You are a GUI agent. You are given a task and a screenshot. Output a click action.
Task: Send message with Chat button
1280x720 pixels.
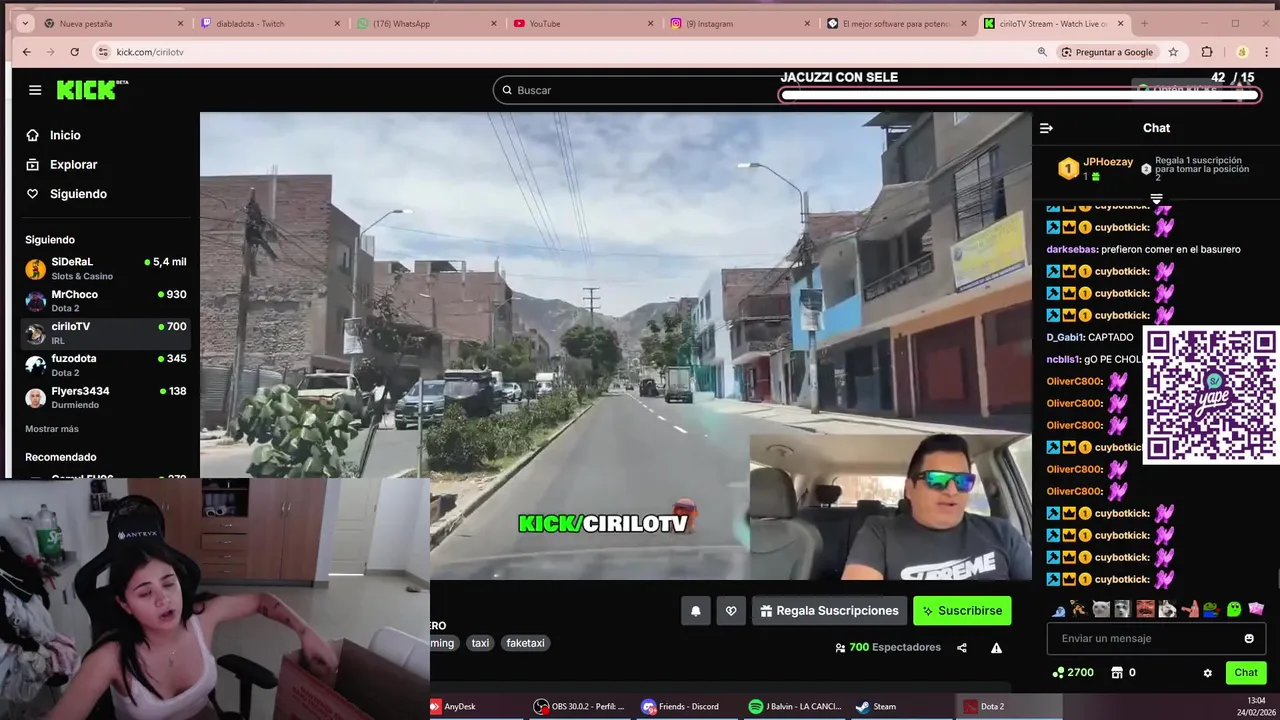(1246, 673)
